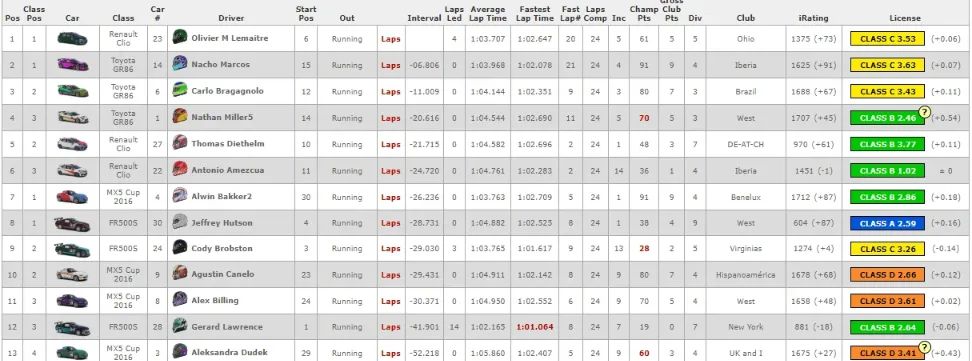
Task: Click the iRating column header
Action: coord(812,18)
